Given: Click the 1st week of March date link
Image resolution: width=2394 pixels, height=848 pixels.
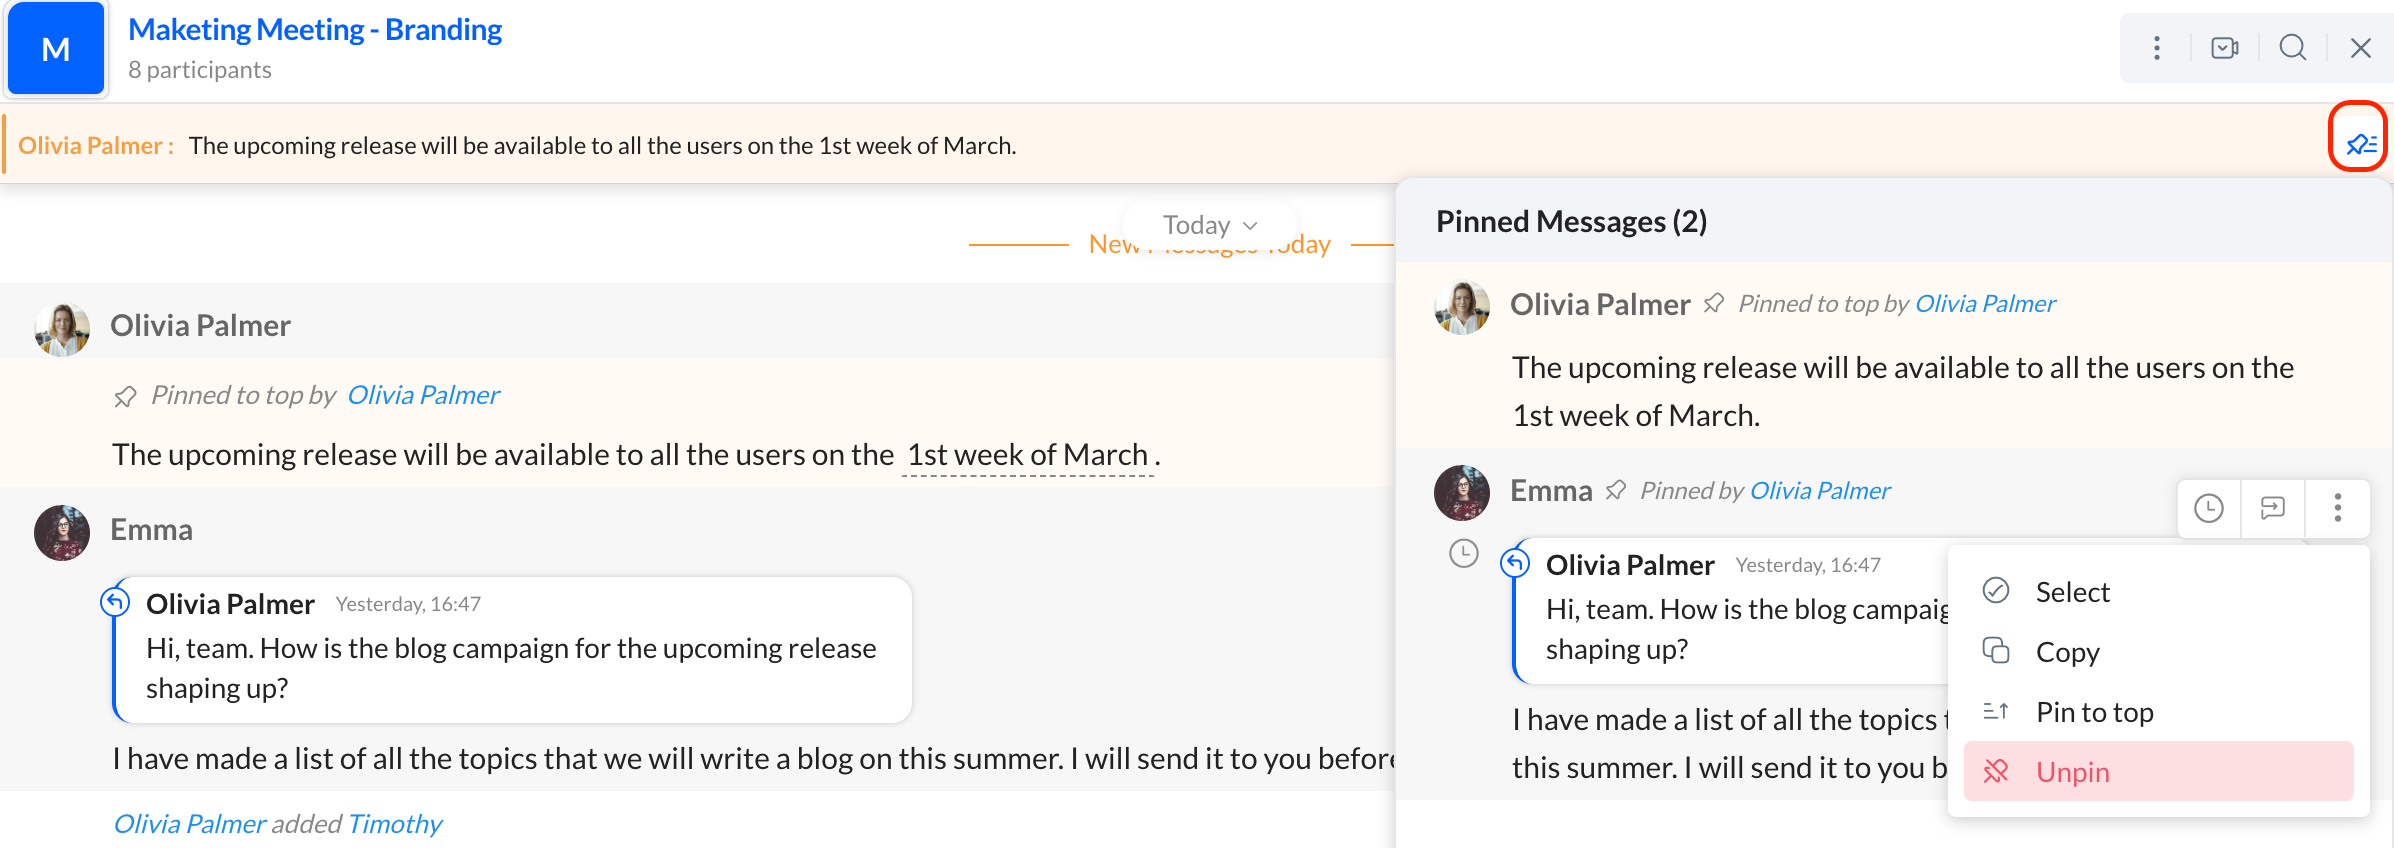Looking at the screenshot, I should [1027, 455].
